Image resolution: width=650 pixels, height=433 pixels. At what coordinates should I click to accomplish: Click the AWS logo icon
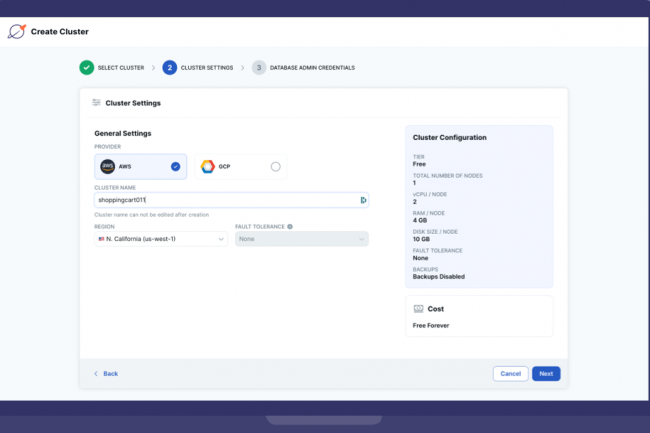[x=108, y=166]
